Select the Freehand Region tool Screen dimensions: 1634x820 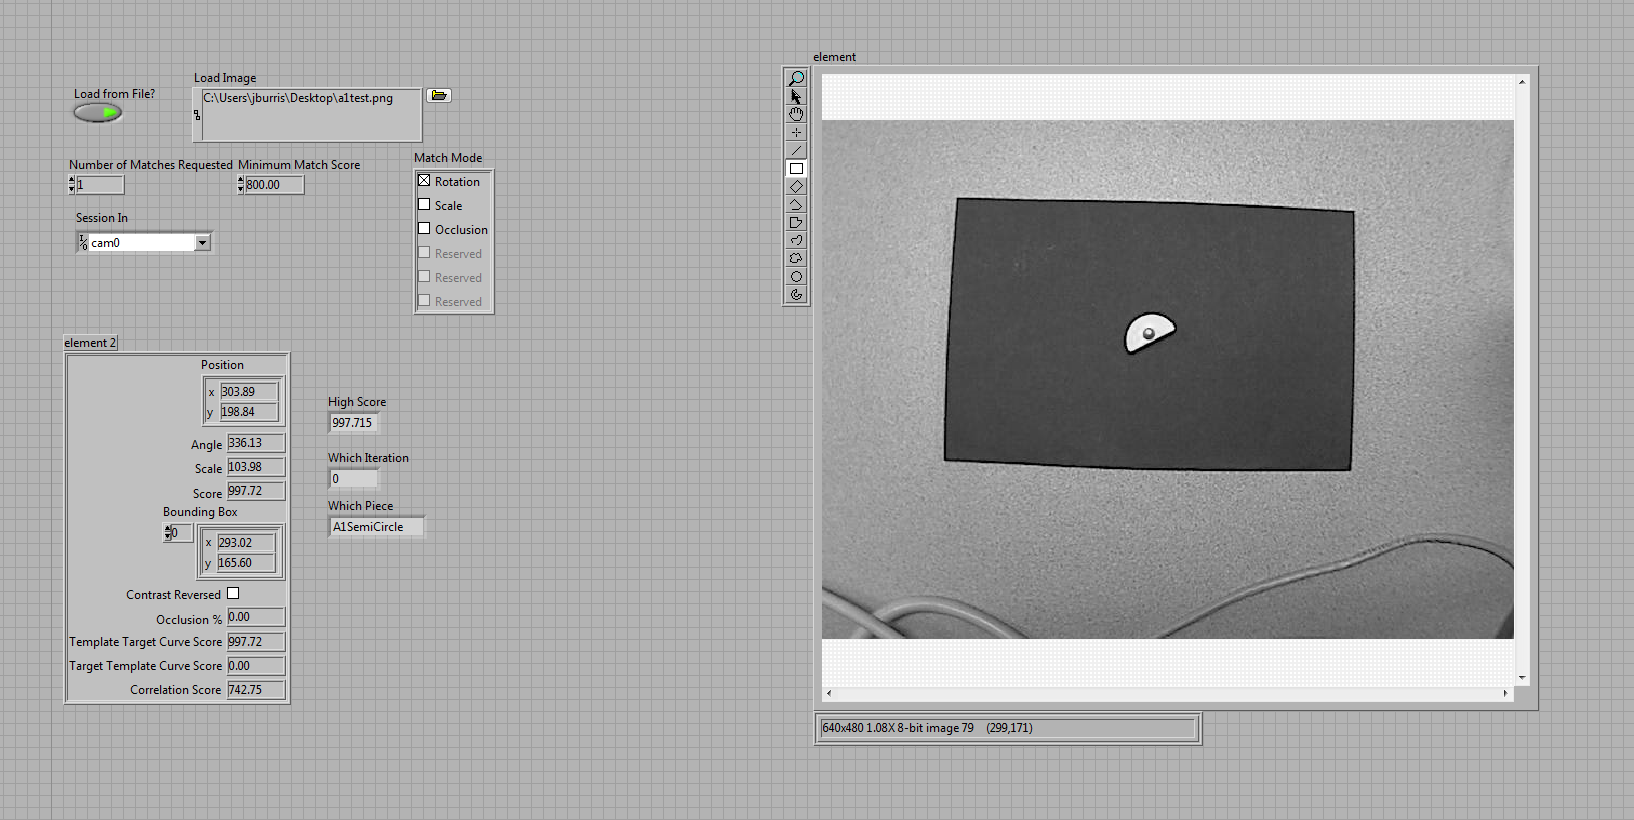point(796,258)
